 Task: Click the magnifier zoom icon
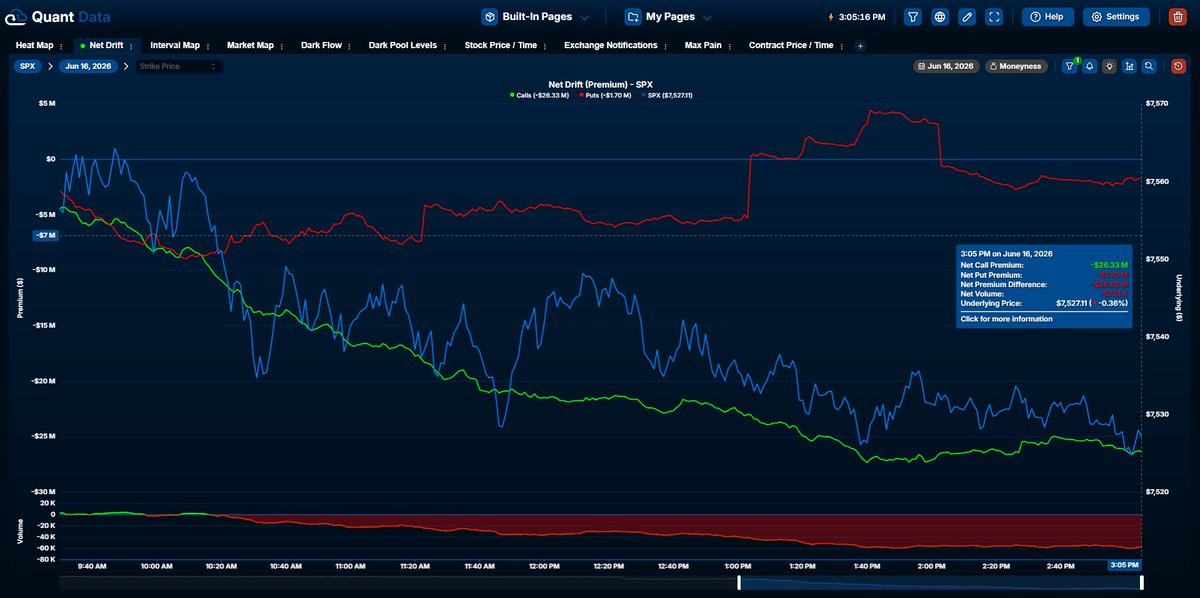(x=1149, y=66)
